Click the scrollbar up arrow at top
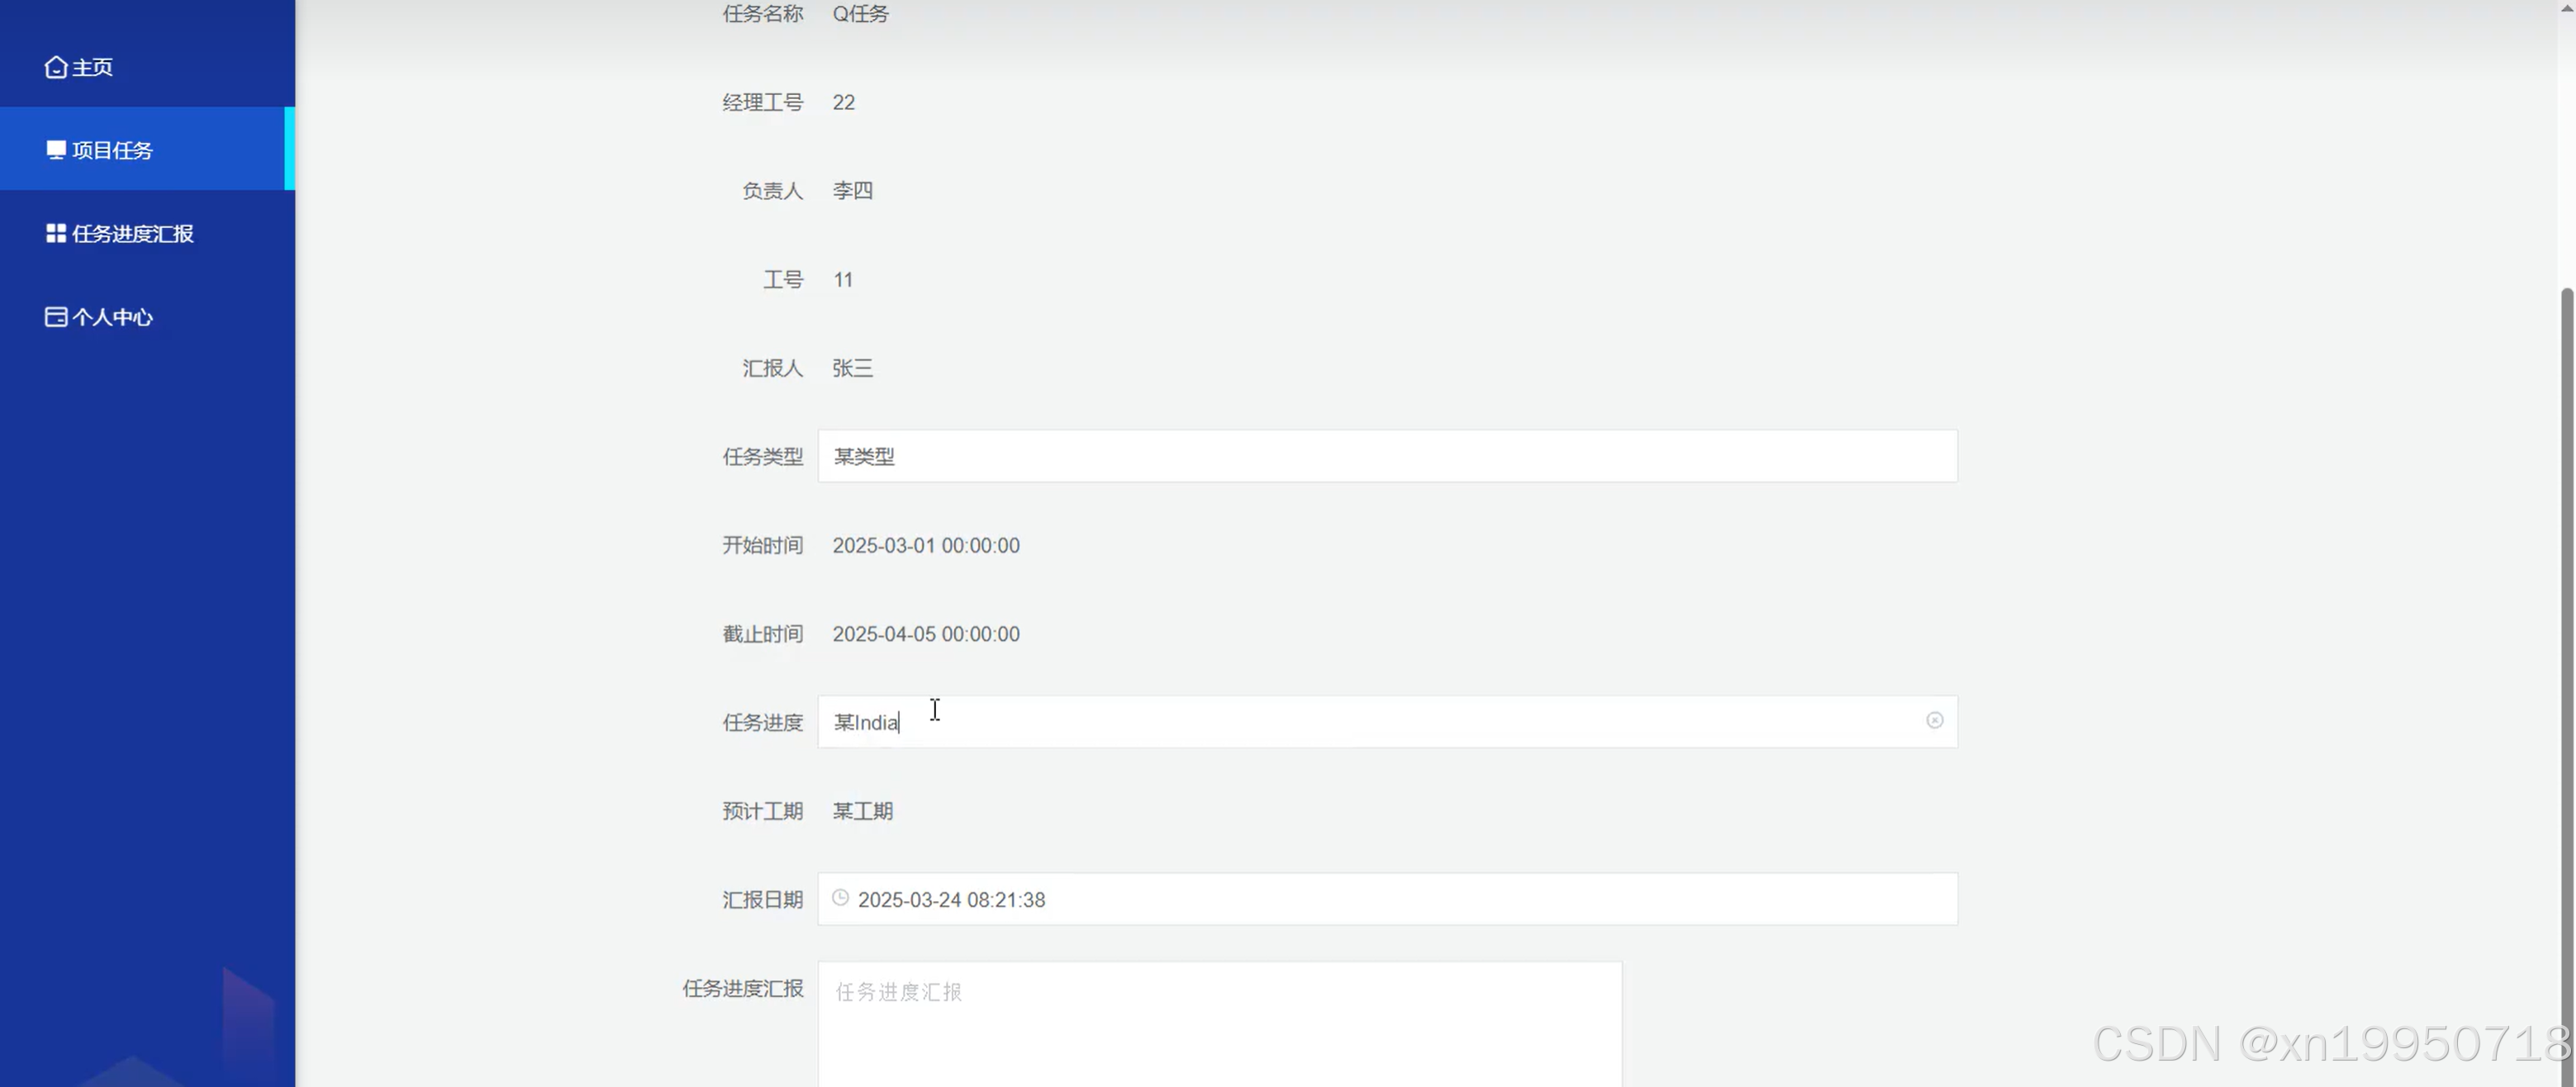The width and height of the screenshot is (2576, 1087). click(2566, 8)
